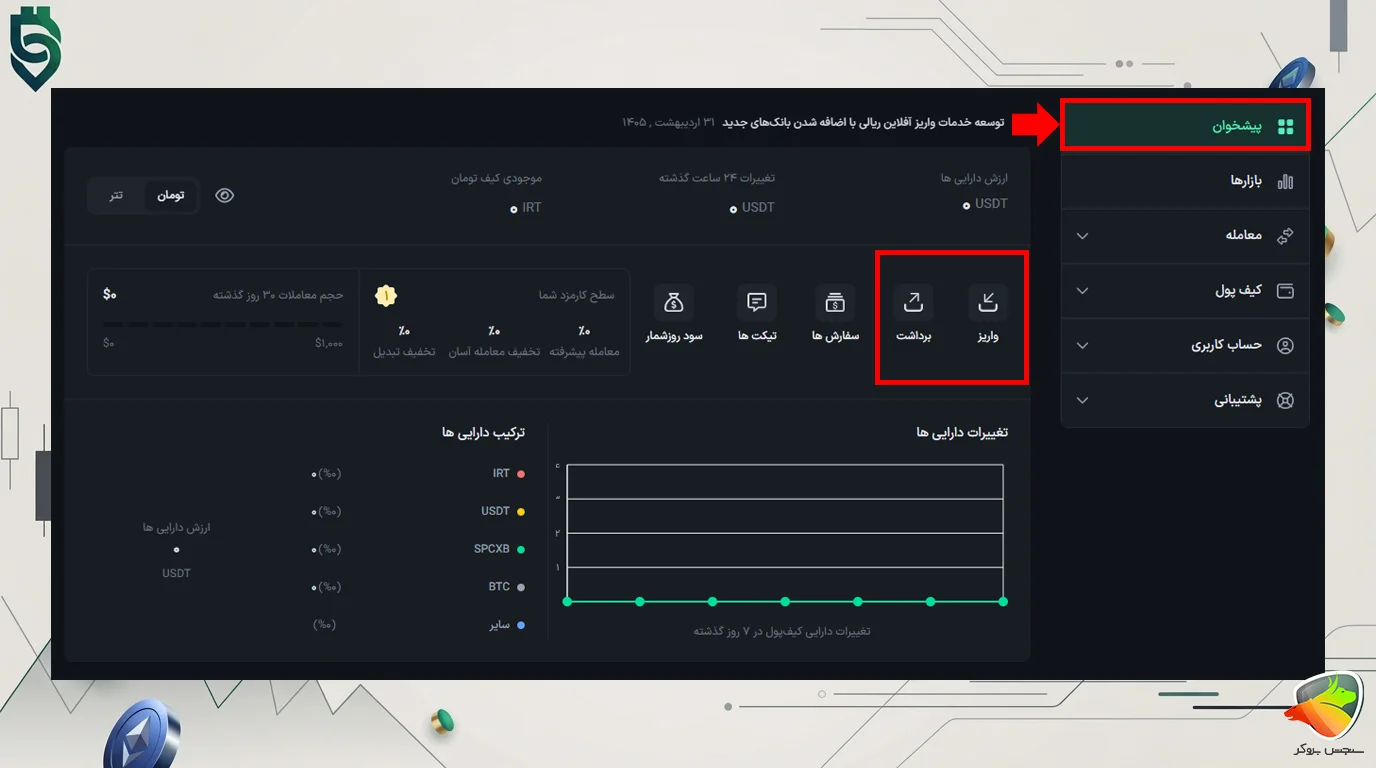1376x768 pixels.
Task: Select the حساب کاربری sidebar label
Action: 1226,345
